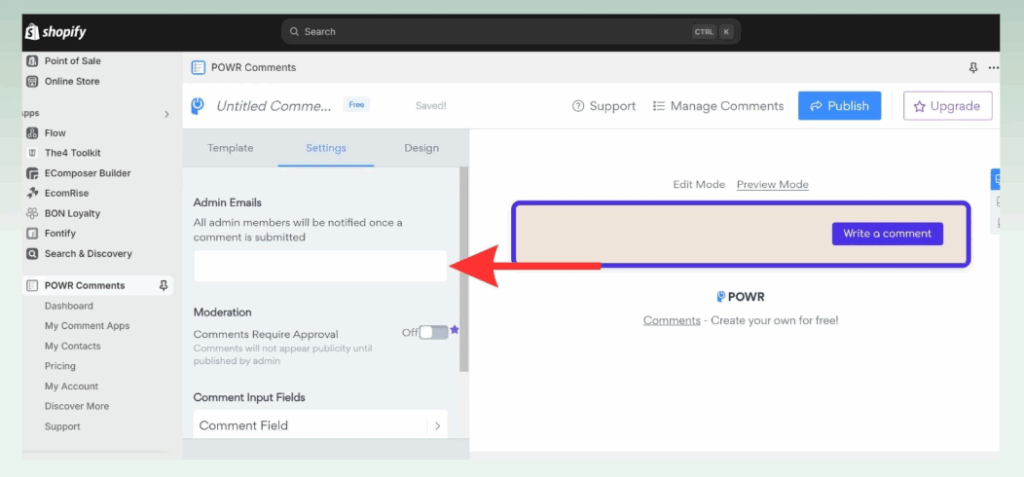Click the Shopify logo
The width and height of the screenshot is (1024, 477).
[x=56, y=31]
